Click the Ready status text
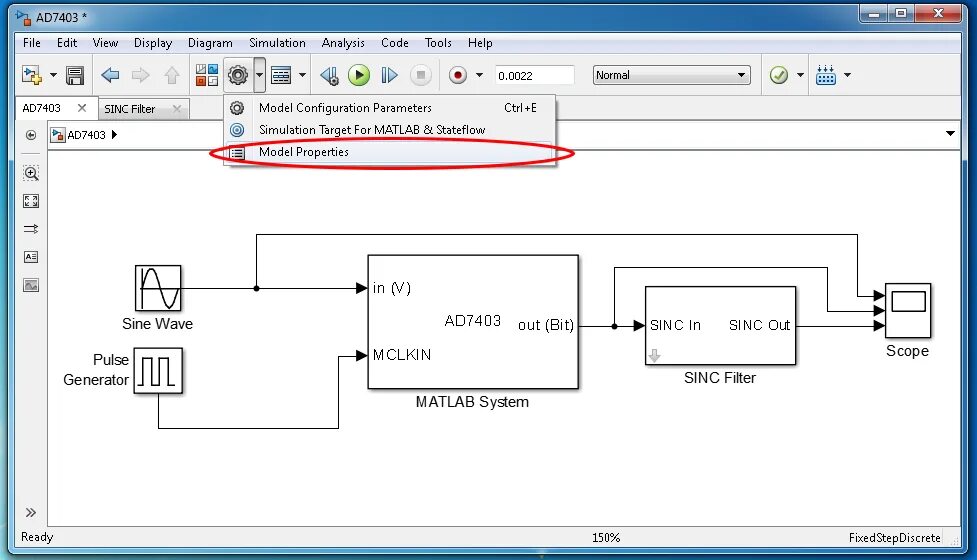This screenshot has width=977, height=560. (37, 537)
